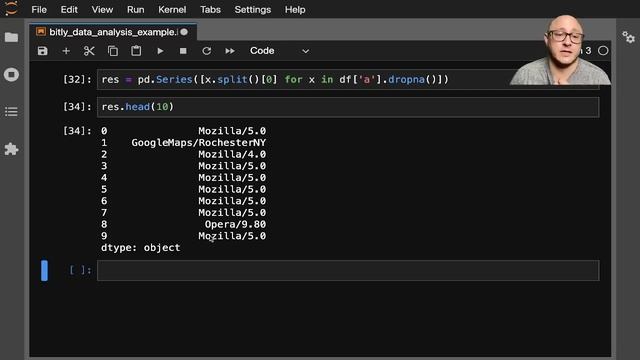This screenshot has width=640, height=360.
Task: Open the File Browser sidebar icon
Action: coord(11,38)
